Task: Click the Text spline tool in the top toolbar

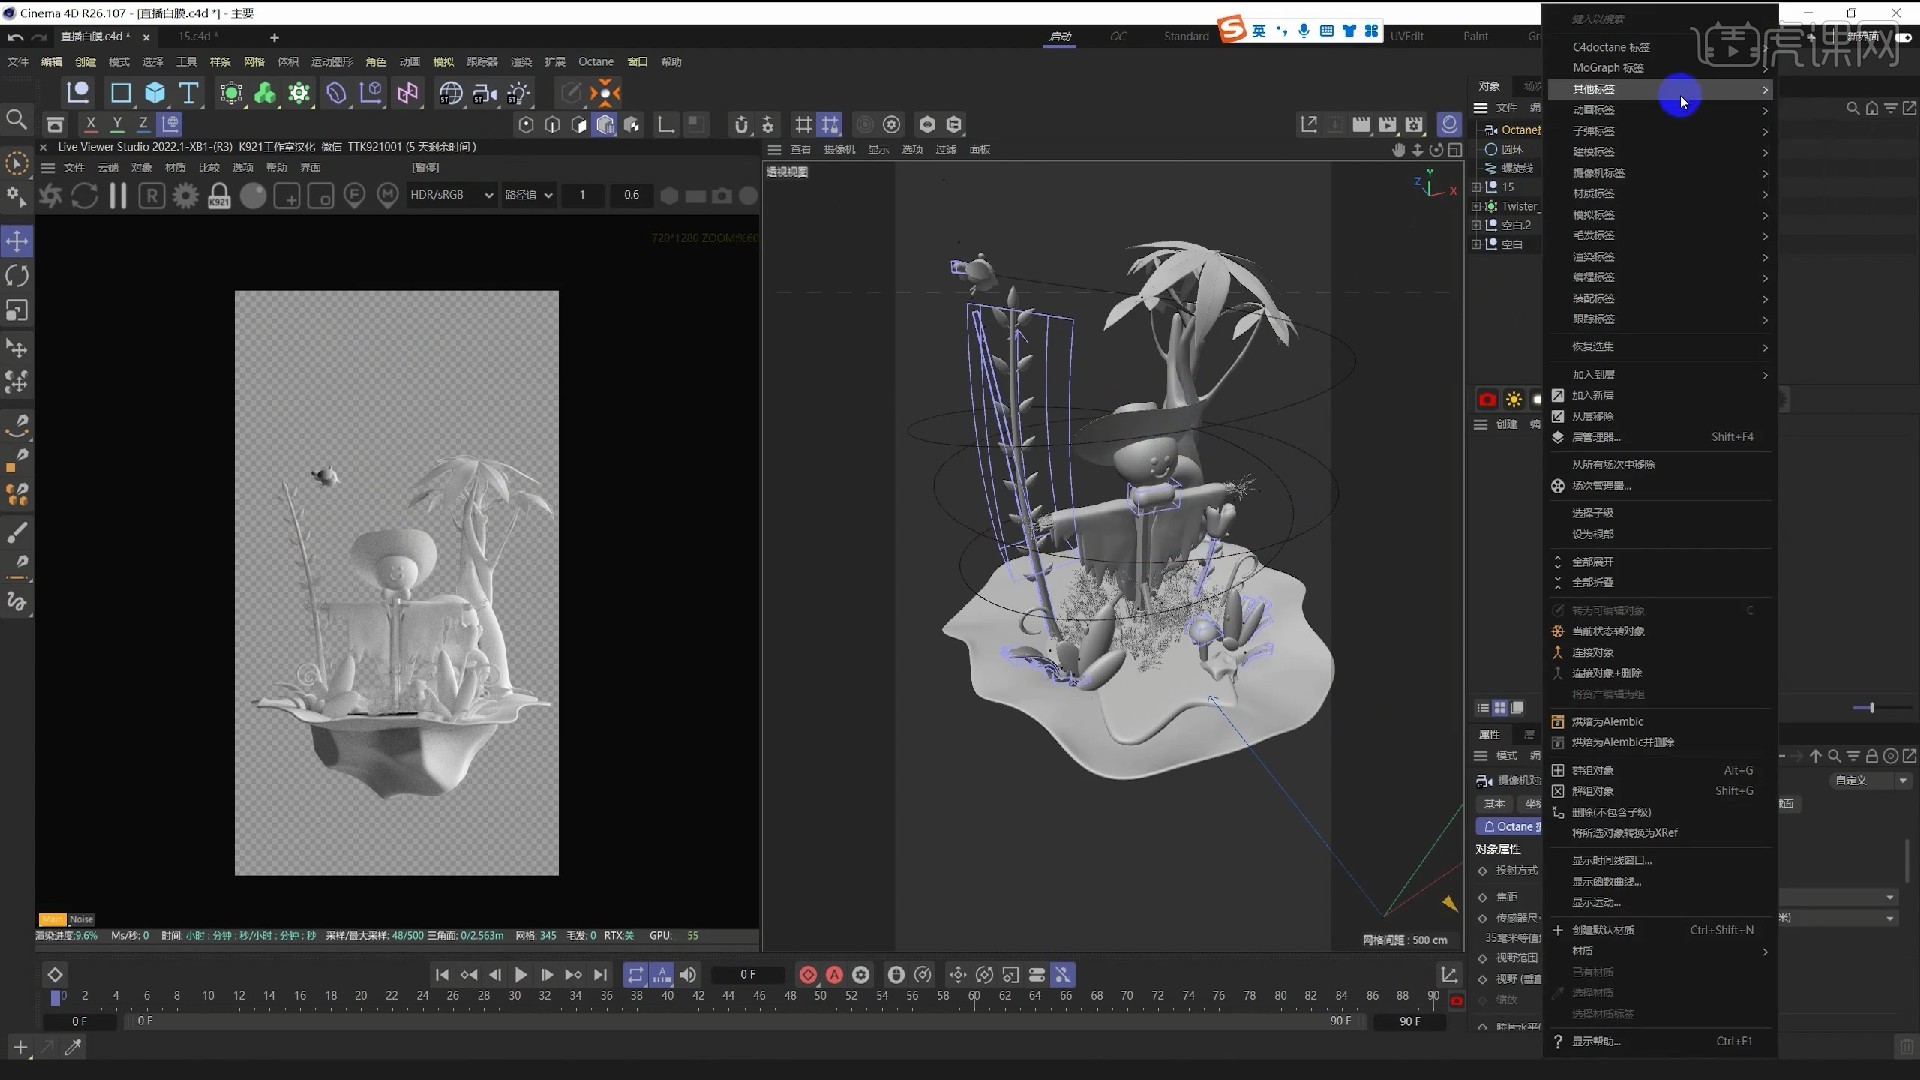Action: 188,92
